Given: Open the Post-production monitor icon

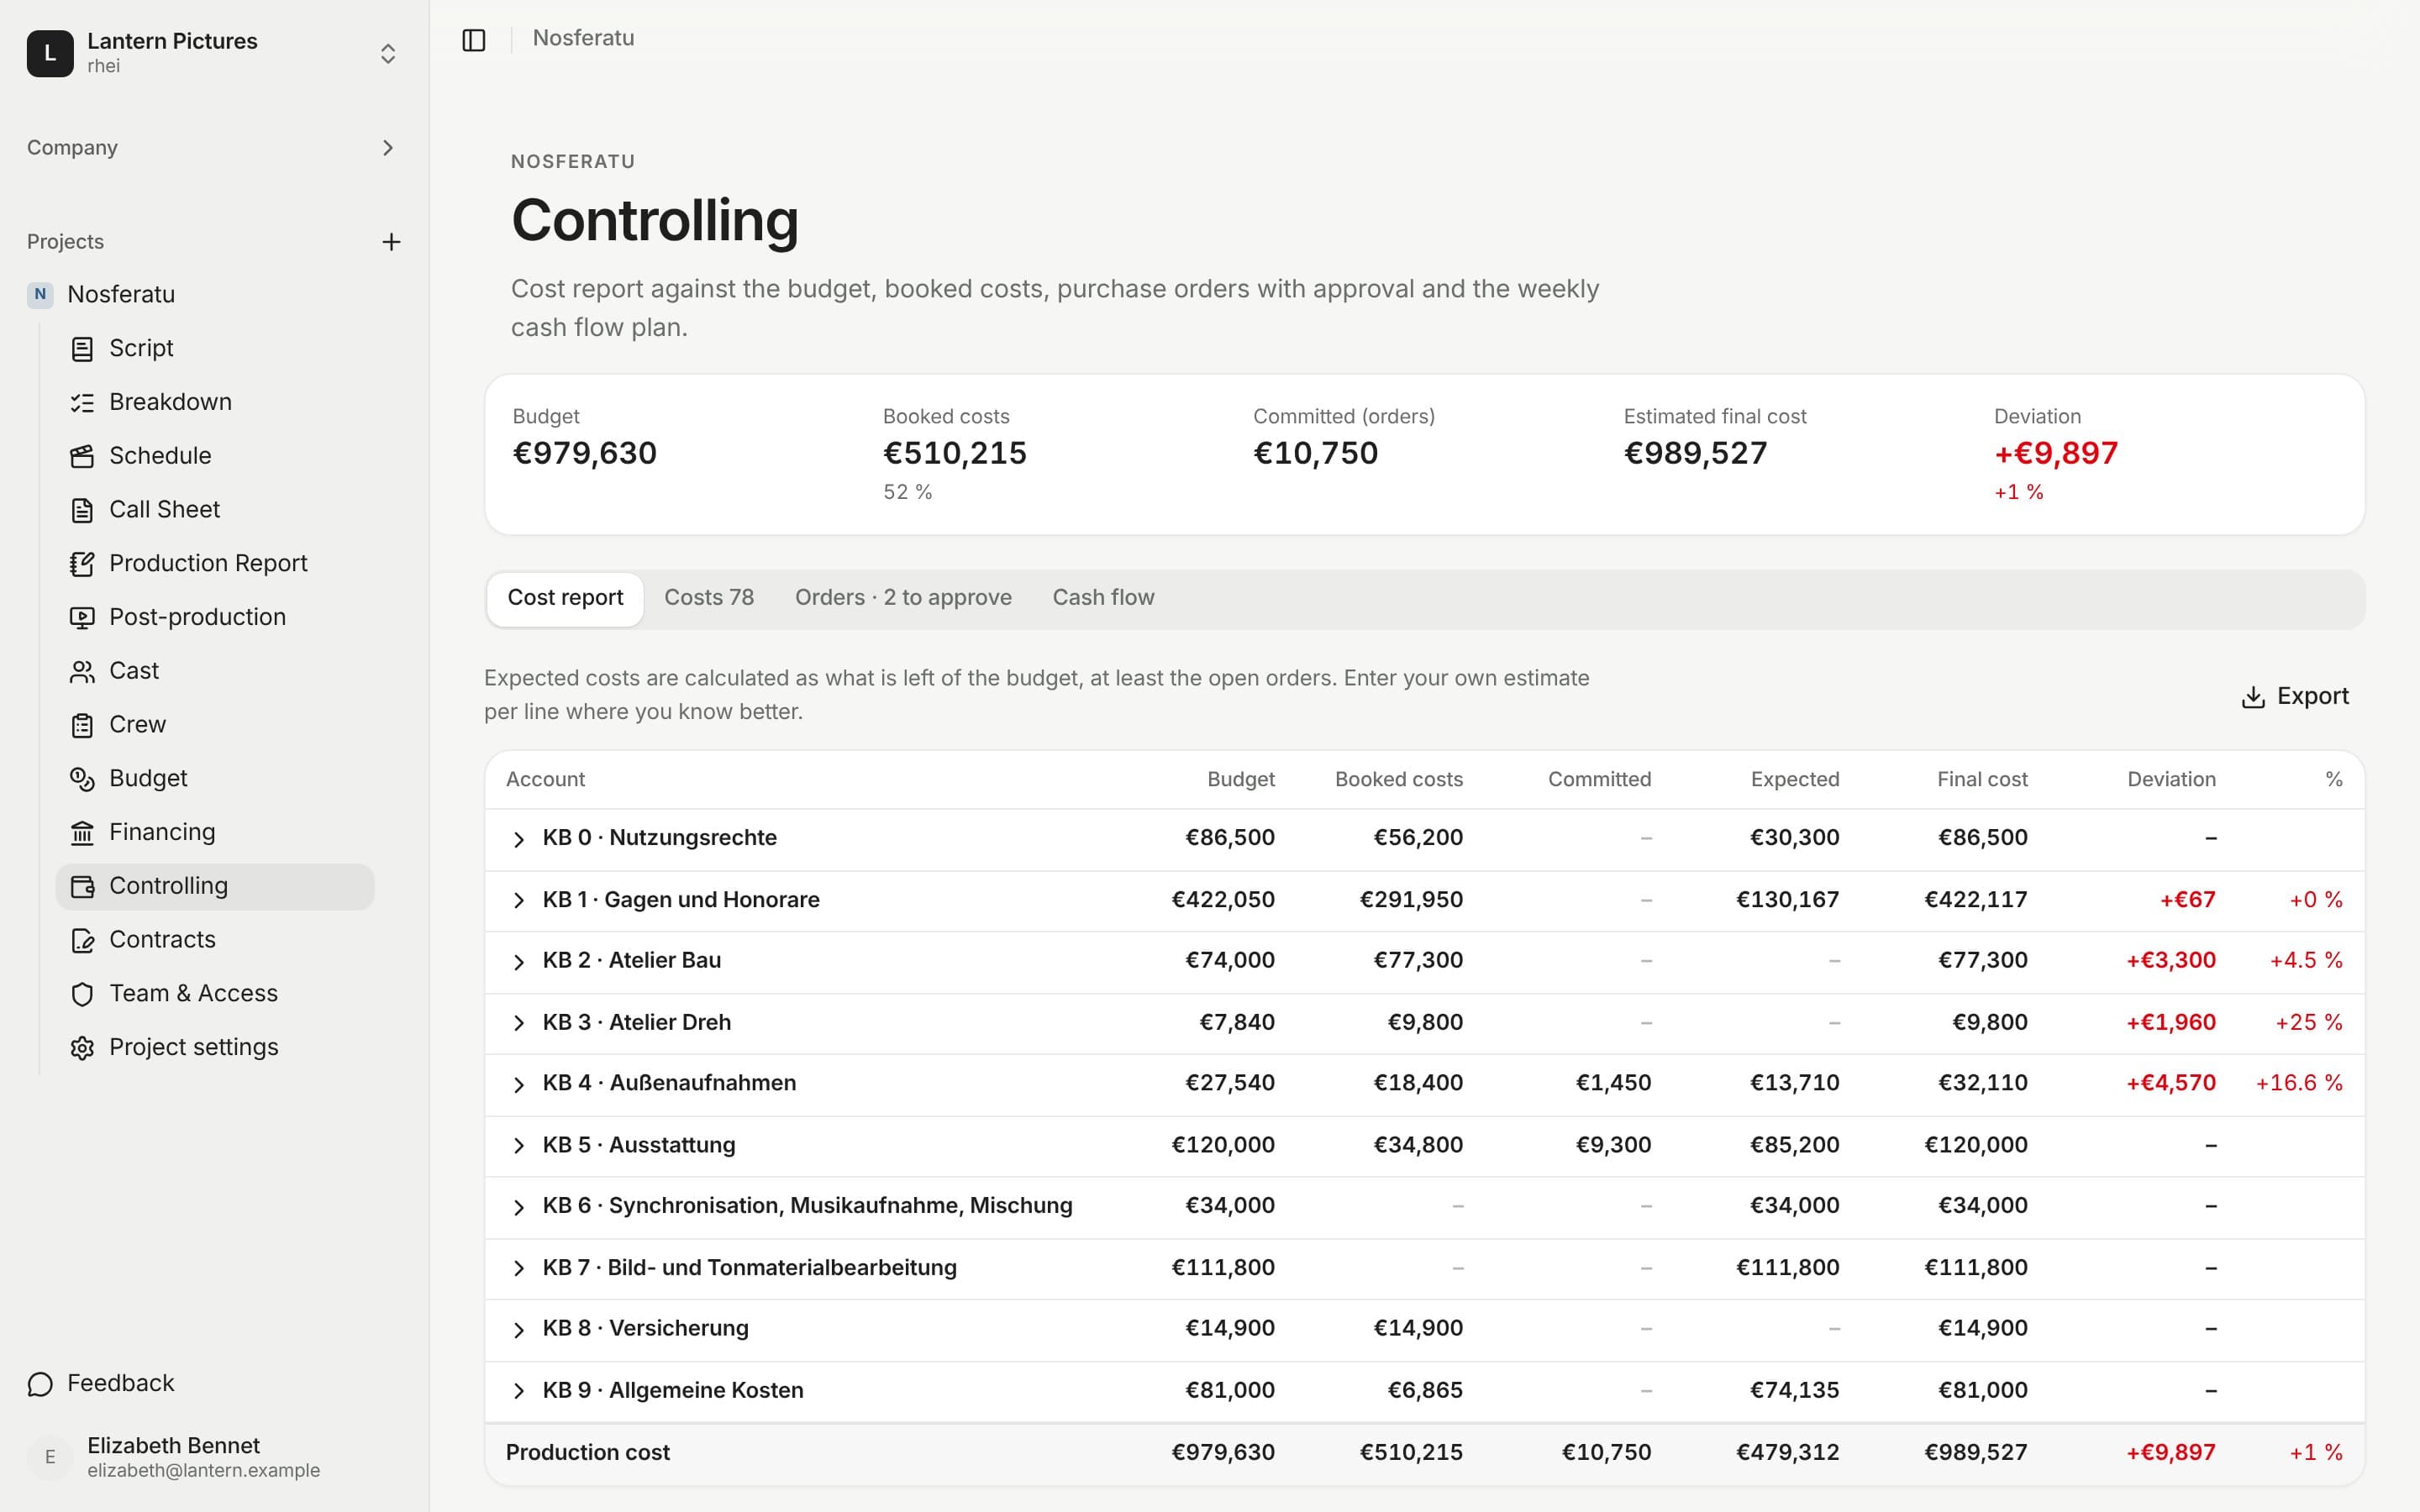Looking at the screenshot, I should click(82, 618).
